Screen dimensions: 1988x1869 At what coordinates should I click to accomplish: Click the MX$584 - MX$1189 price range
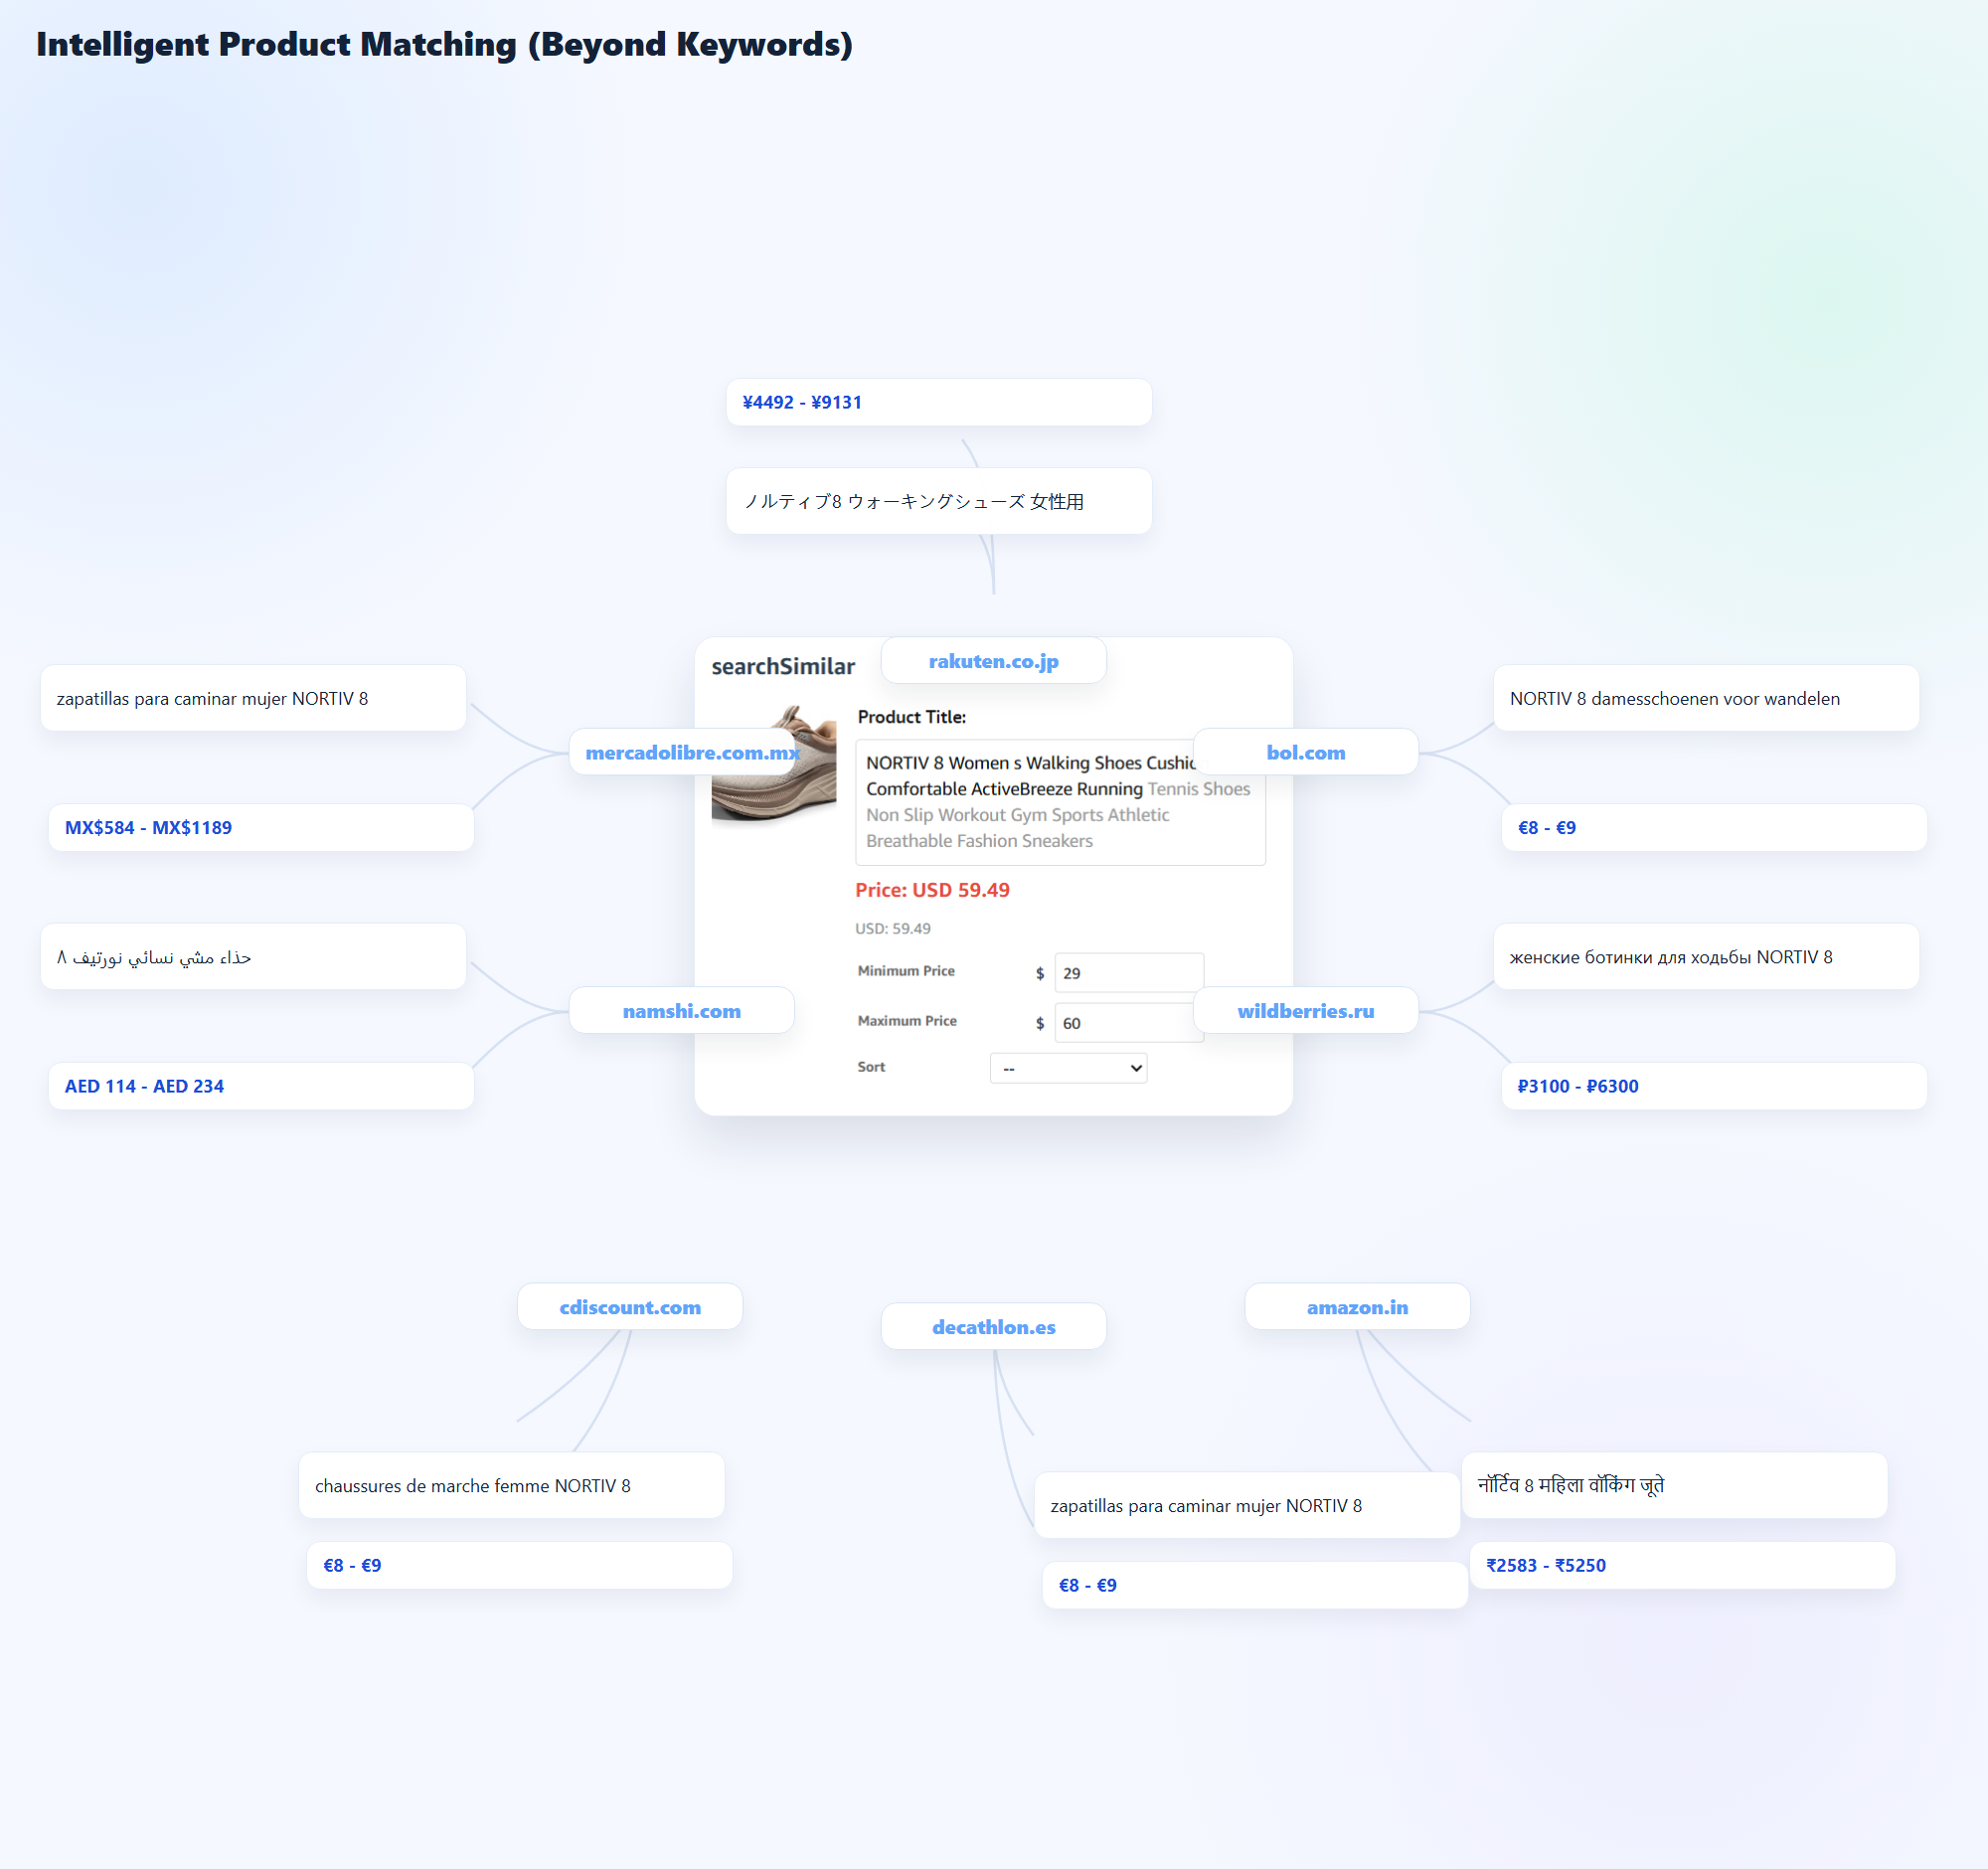click(x=261, y=828)
